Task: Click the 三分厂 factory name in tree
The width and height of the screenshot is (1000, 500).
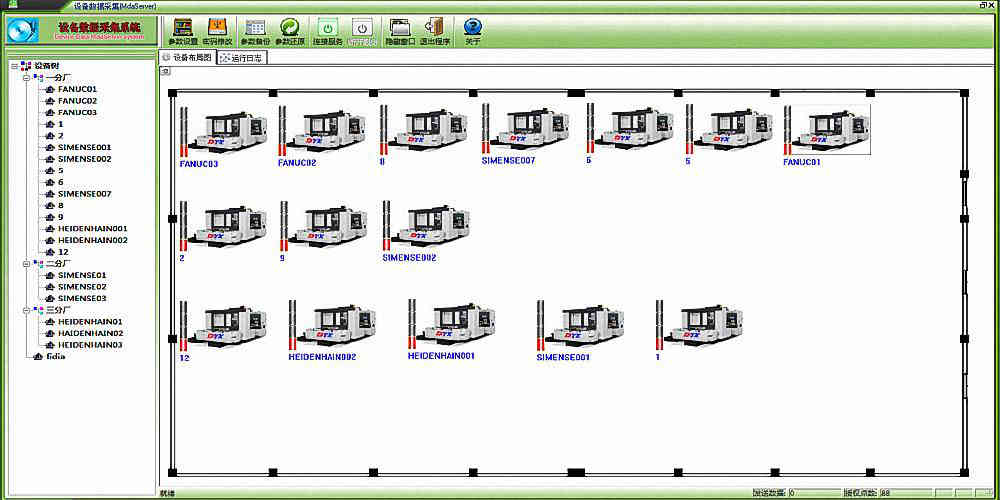Action: click(x=59, y=310)
